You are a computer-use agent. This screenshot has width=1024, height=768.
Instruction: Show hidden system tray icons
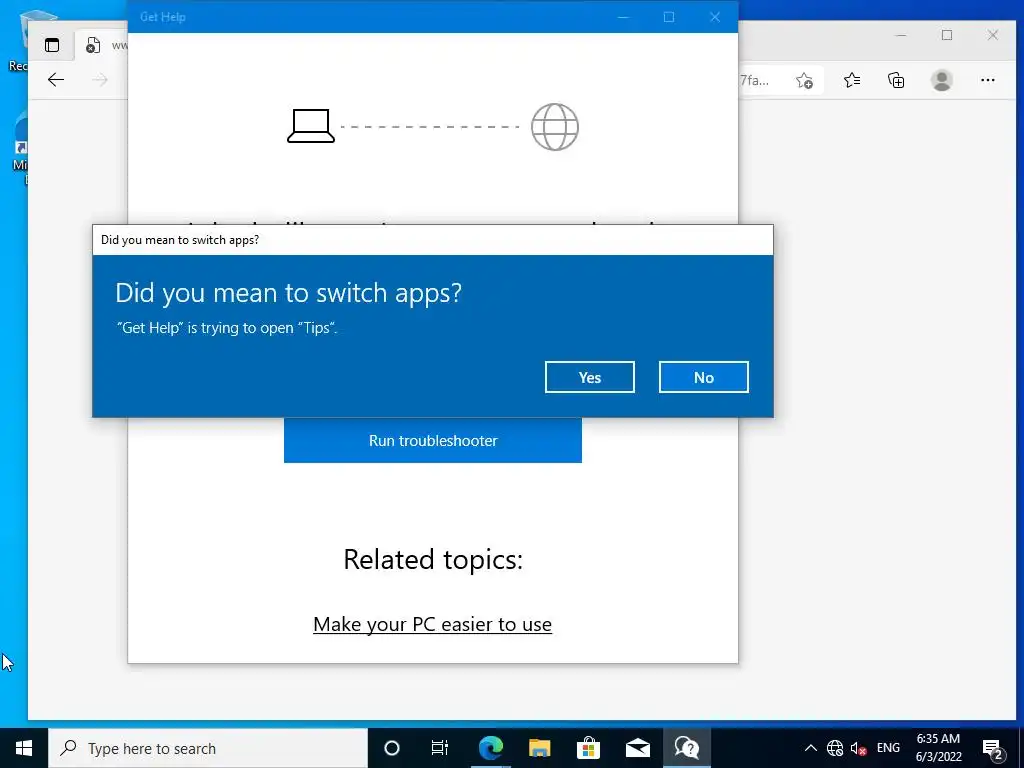point(810,748)
